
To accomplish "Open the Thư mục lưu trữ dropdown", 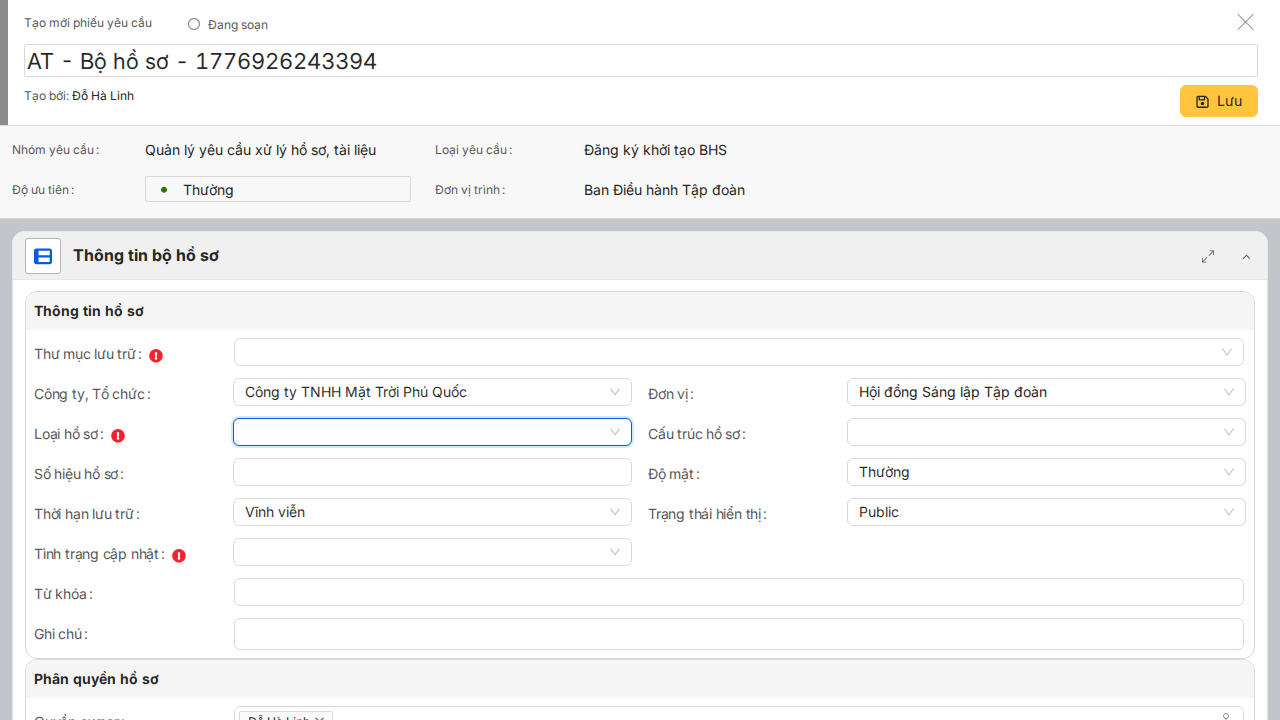I will (738, 352).
